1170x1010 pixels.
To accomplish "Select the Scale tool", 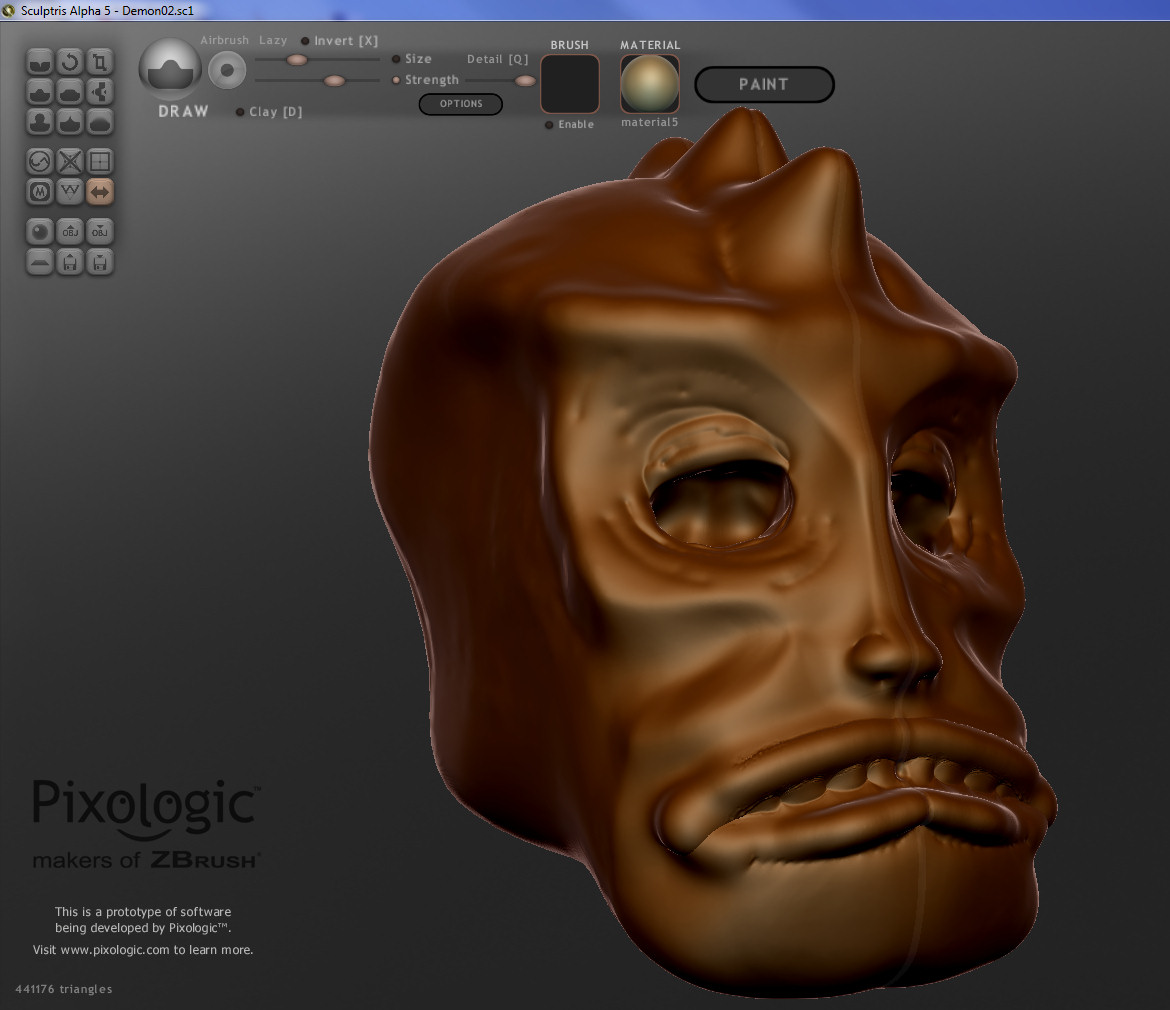I will (x=99, y=62).
